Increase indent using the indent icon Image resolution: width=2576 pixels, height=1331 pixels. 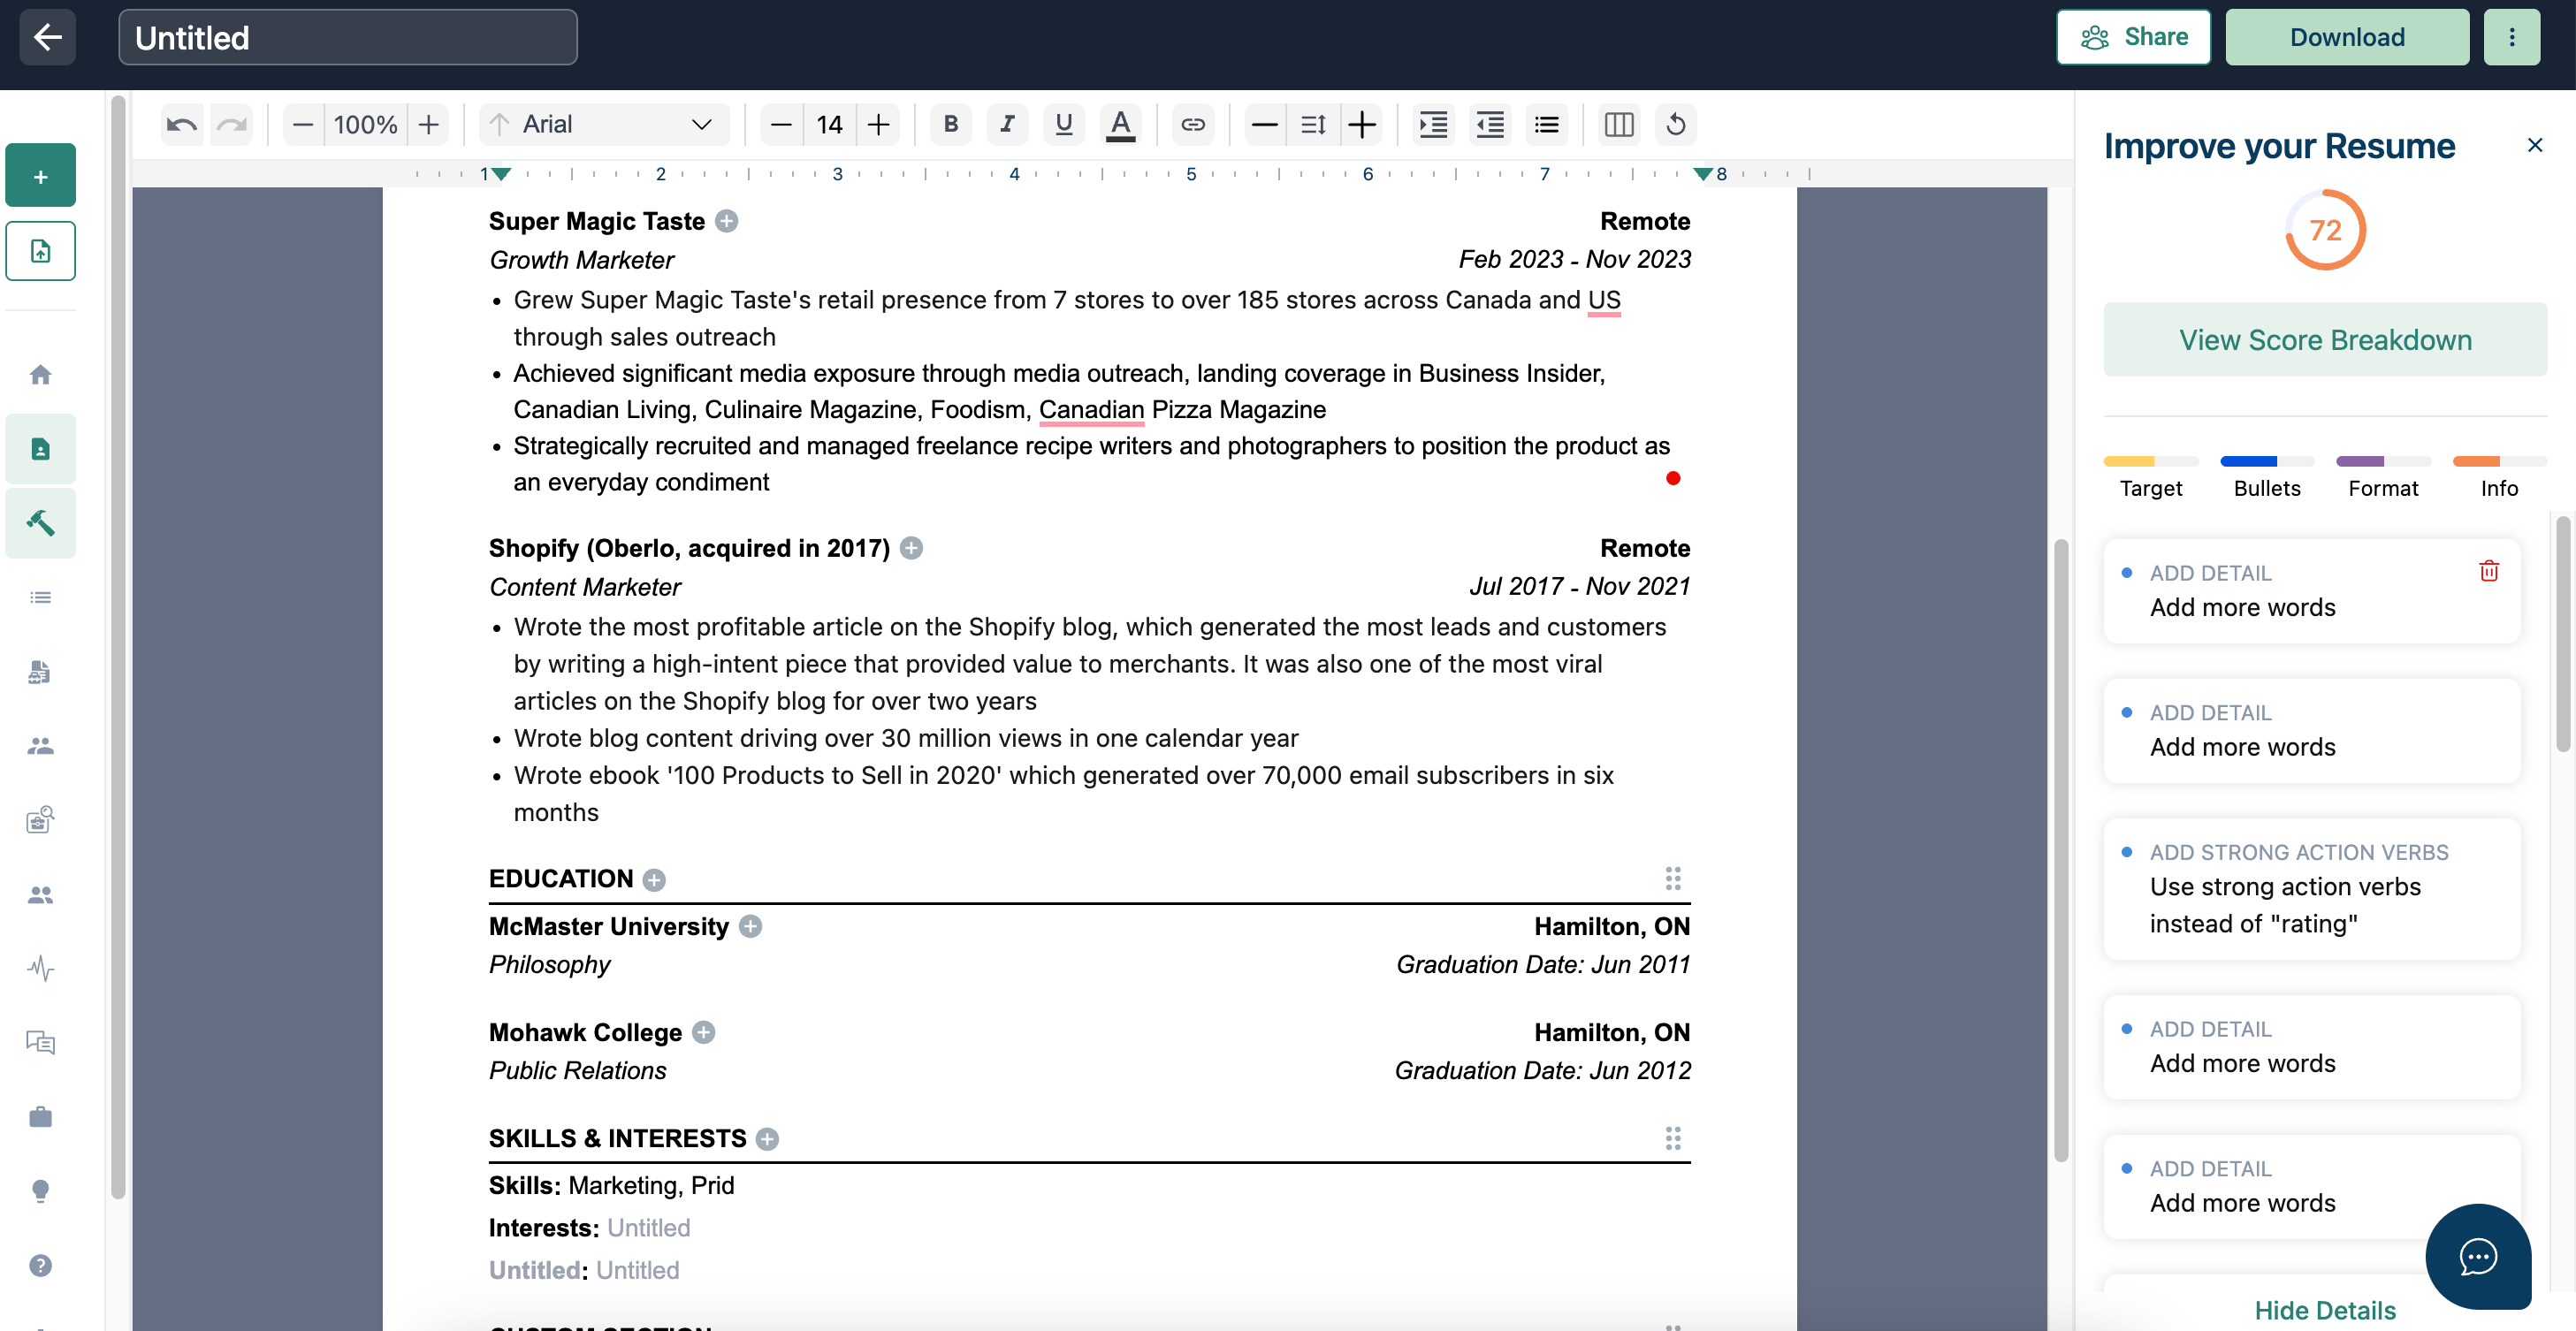pos(1432,124)
